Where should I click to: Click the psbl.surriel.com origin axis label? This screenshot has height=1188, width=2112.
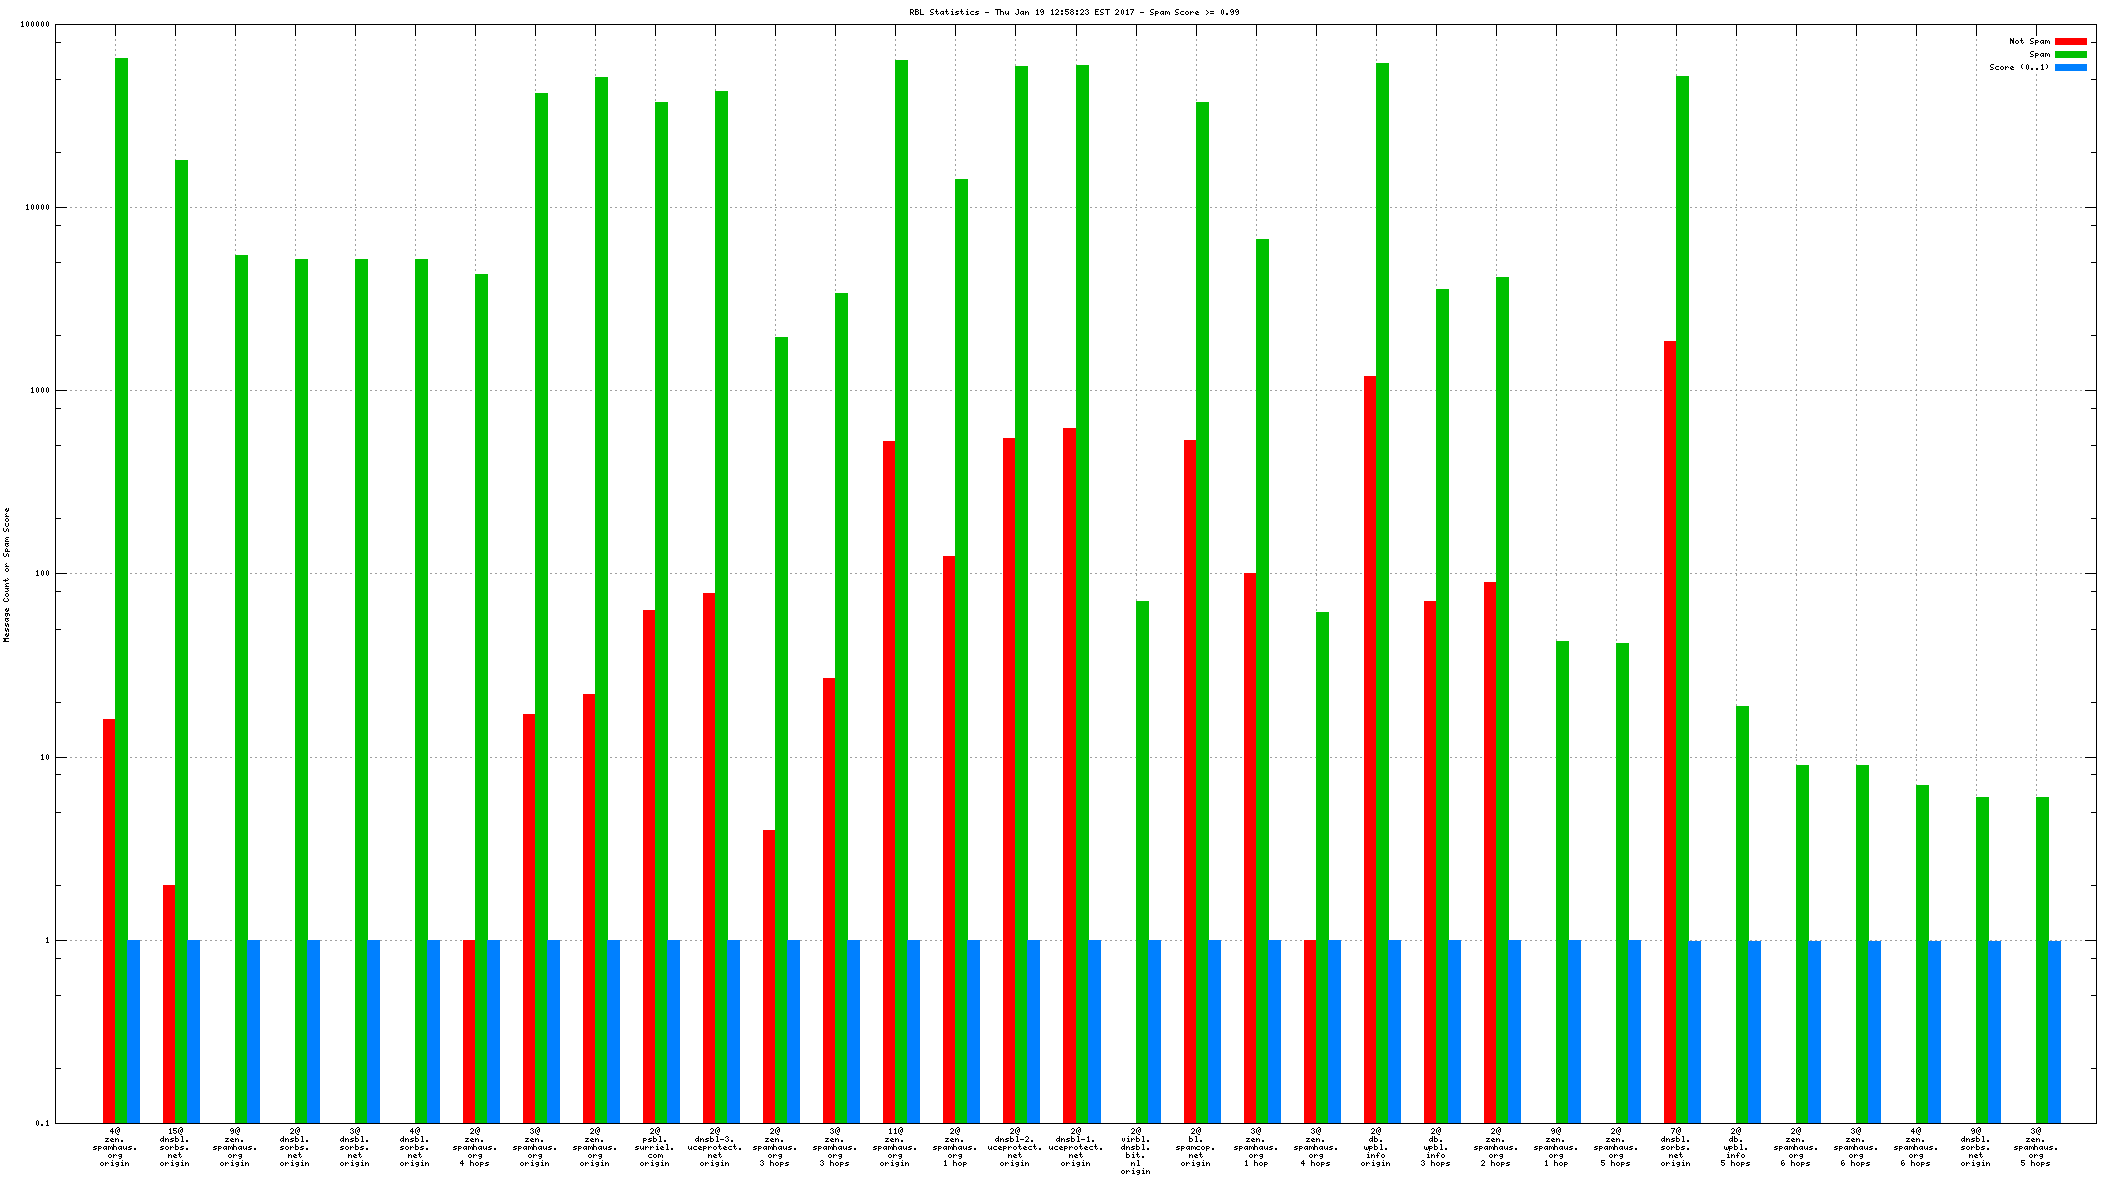coord(655,1147)
